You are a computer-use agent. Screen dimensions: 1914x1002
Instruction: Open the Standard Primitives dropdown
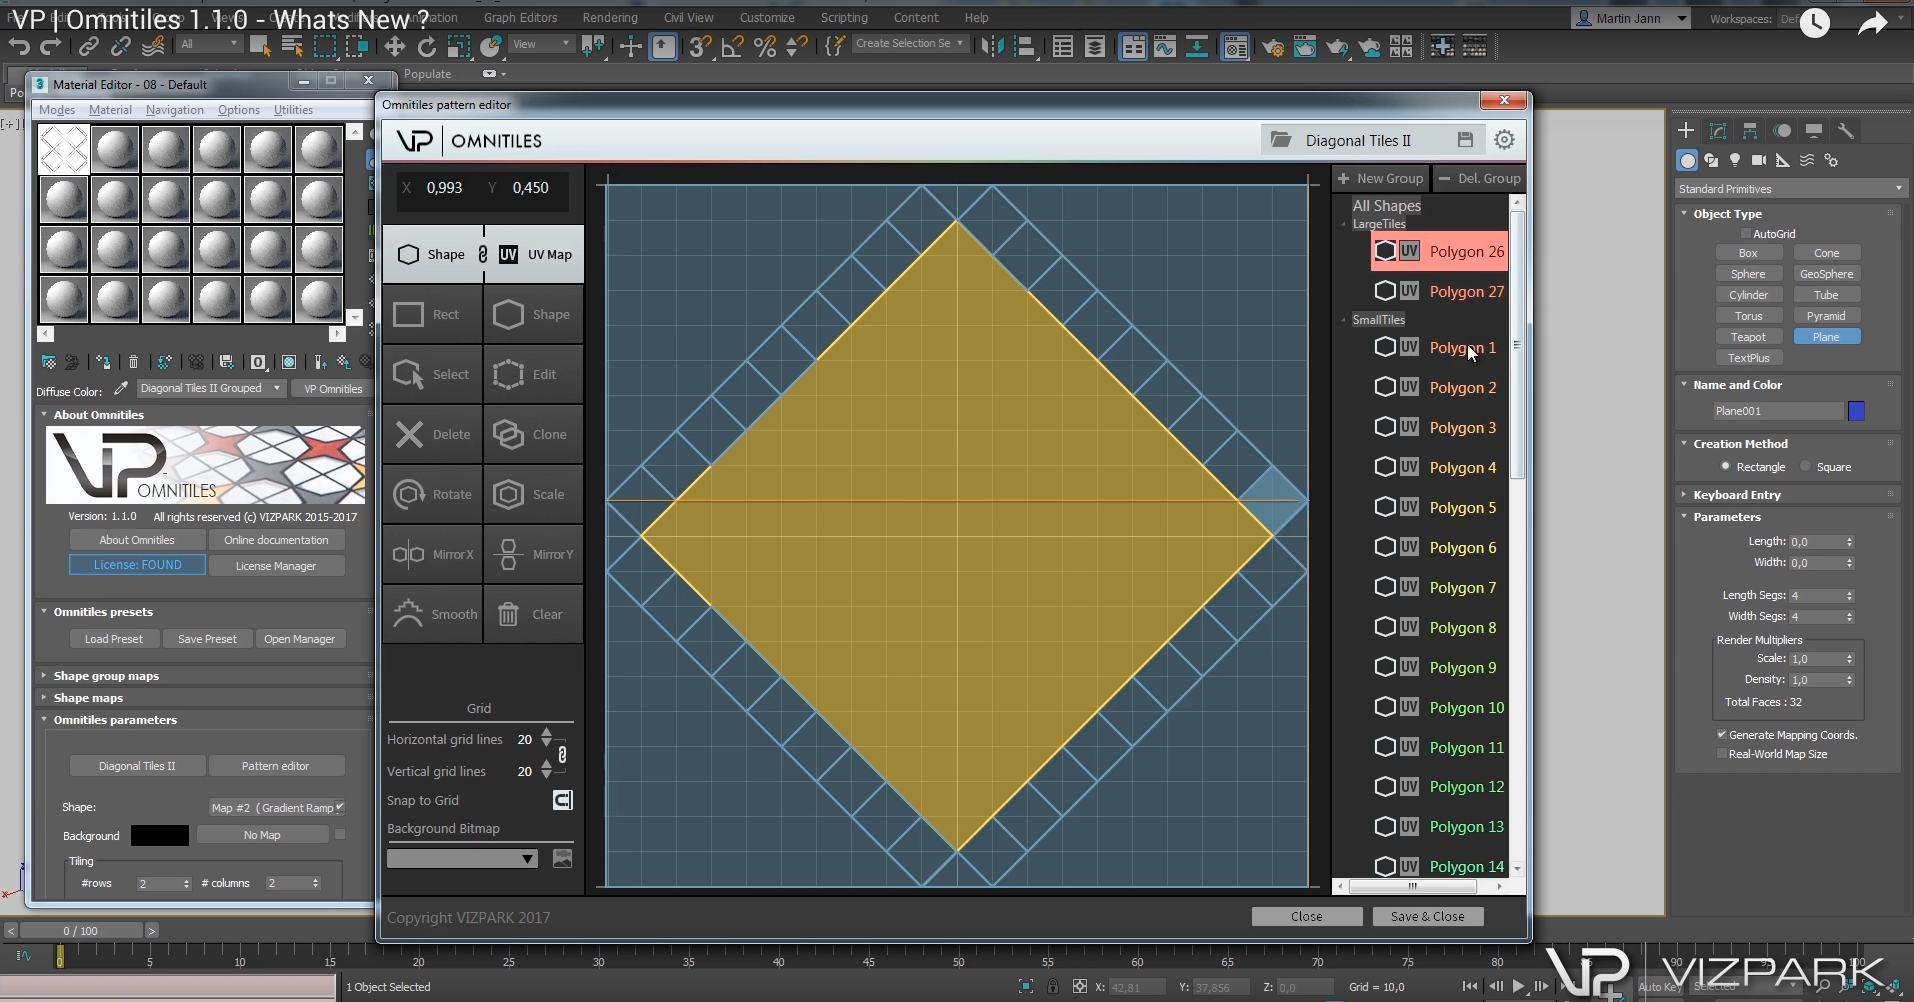pos(1790,189)
